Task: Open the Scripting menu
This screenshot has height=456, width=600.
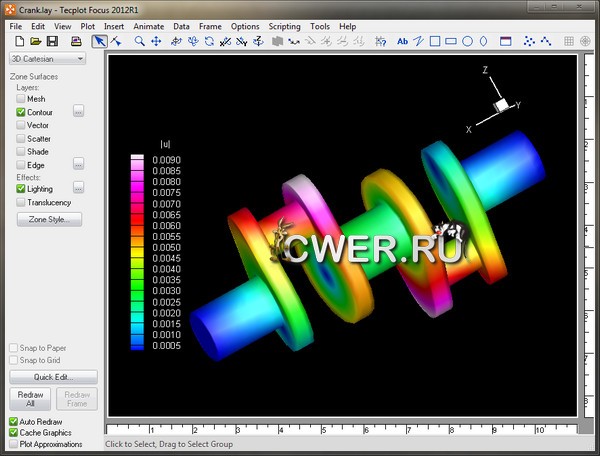Action: click(x=285, y=26)
